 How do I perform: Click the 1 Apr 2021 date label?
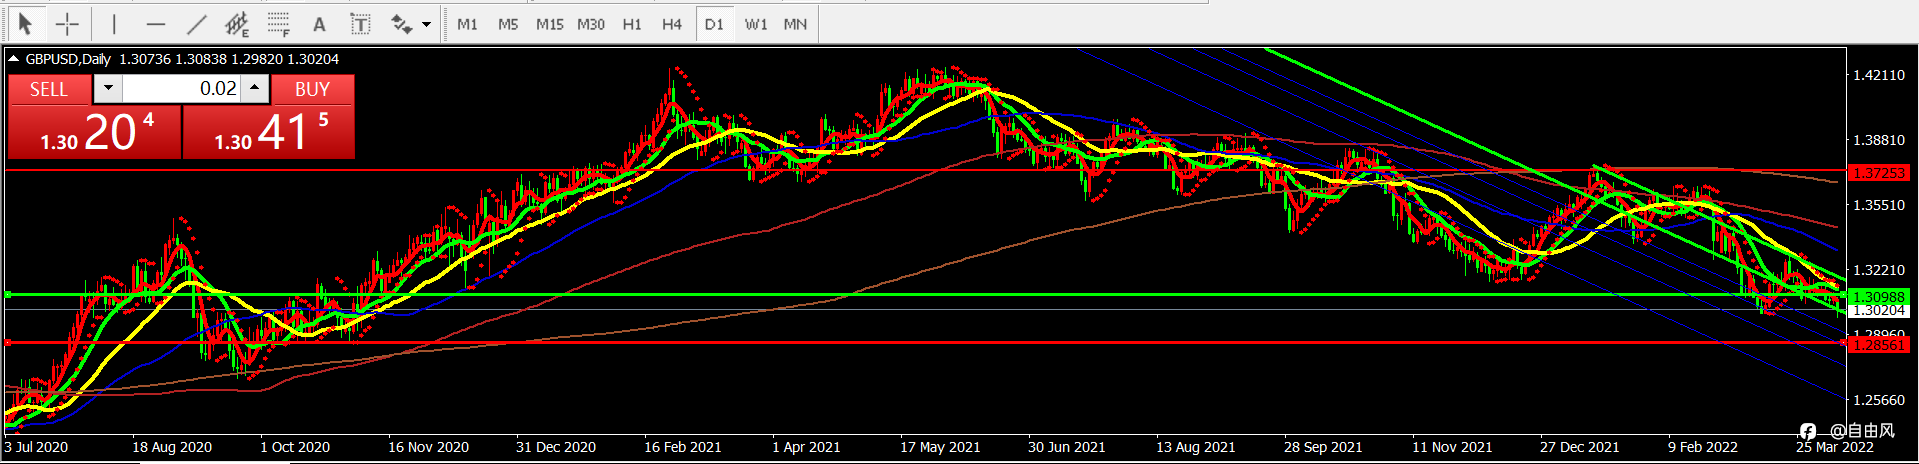[x=806, y=447]
